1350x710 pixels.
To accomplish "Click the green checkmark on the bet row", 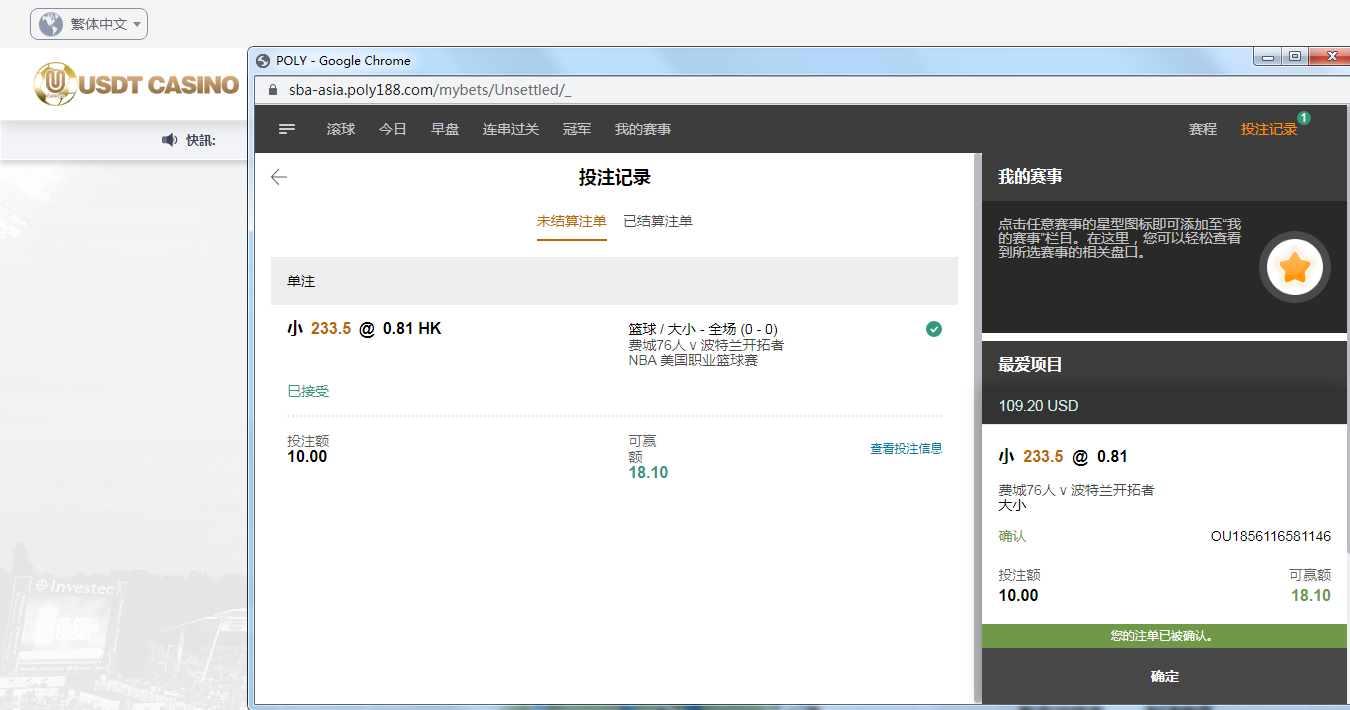I will 934,329.
